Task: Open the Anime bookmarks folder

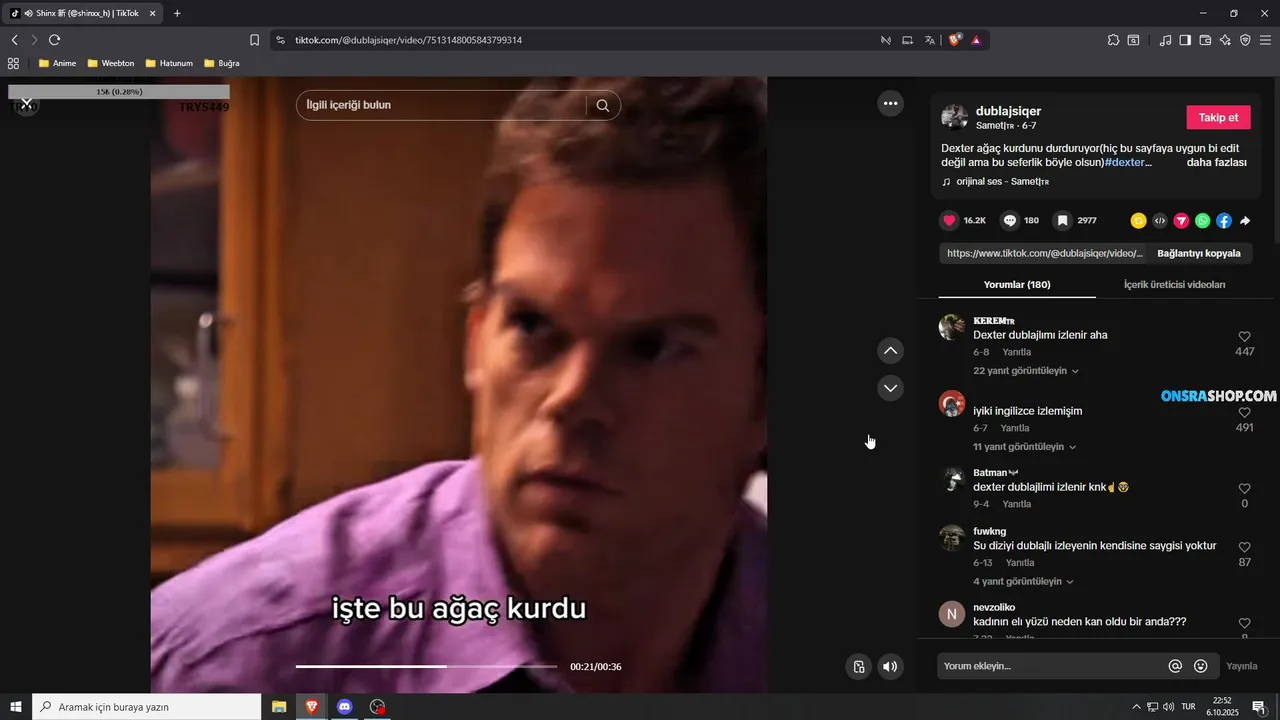Action: point(57,63)
